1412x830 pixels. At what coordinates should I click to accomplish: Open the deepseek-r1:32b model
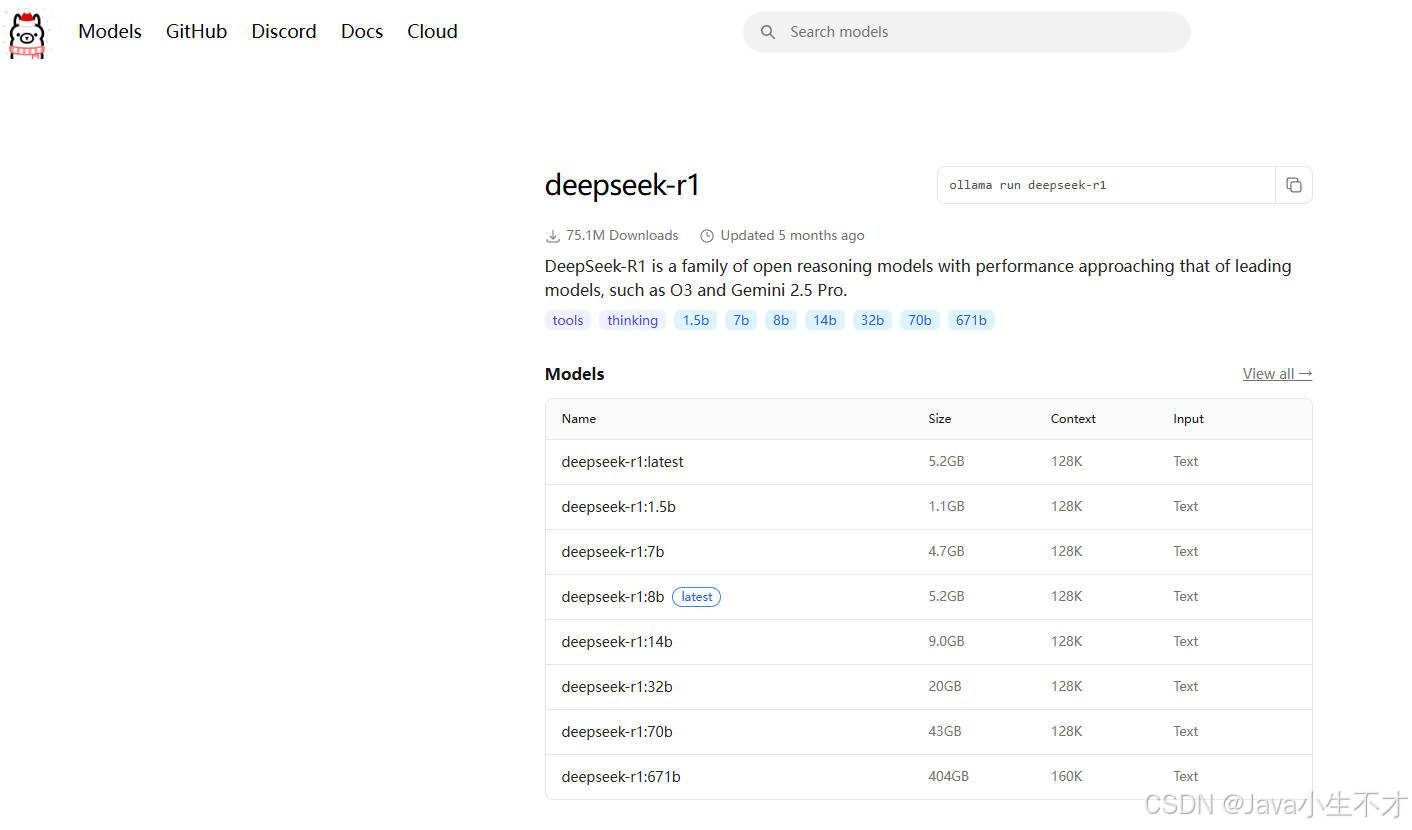(617, 687)
